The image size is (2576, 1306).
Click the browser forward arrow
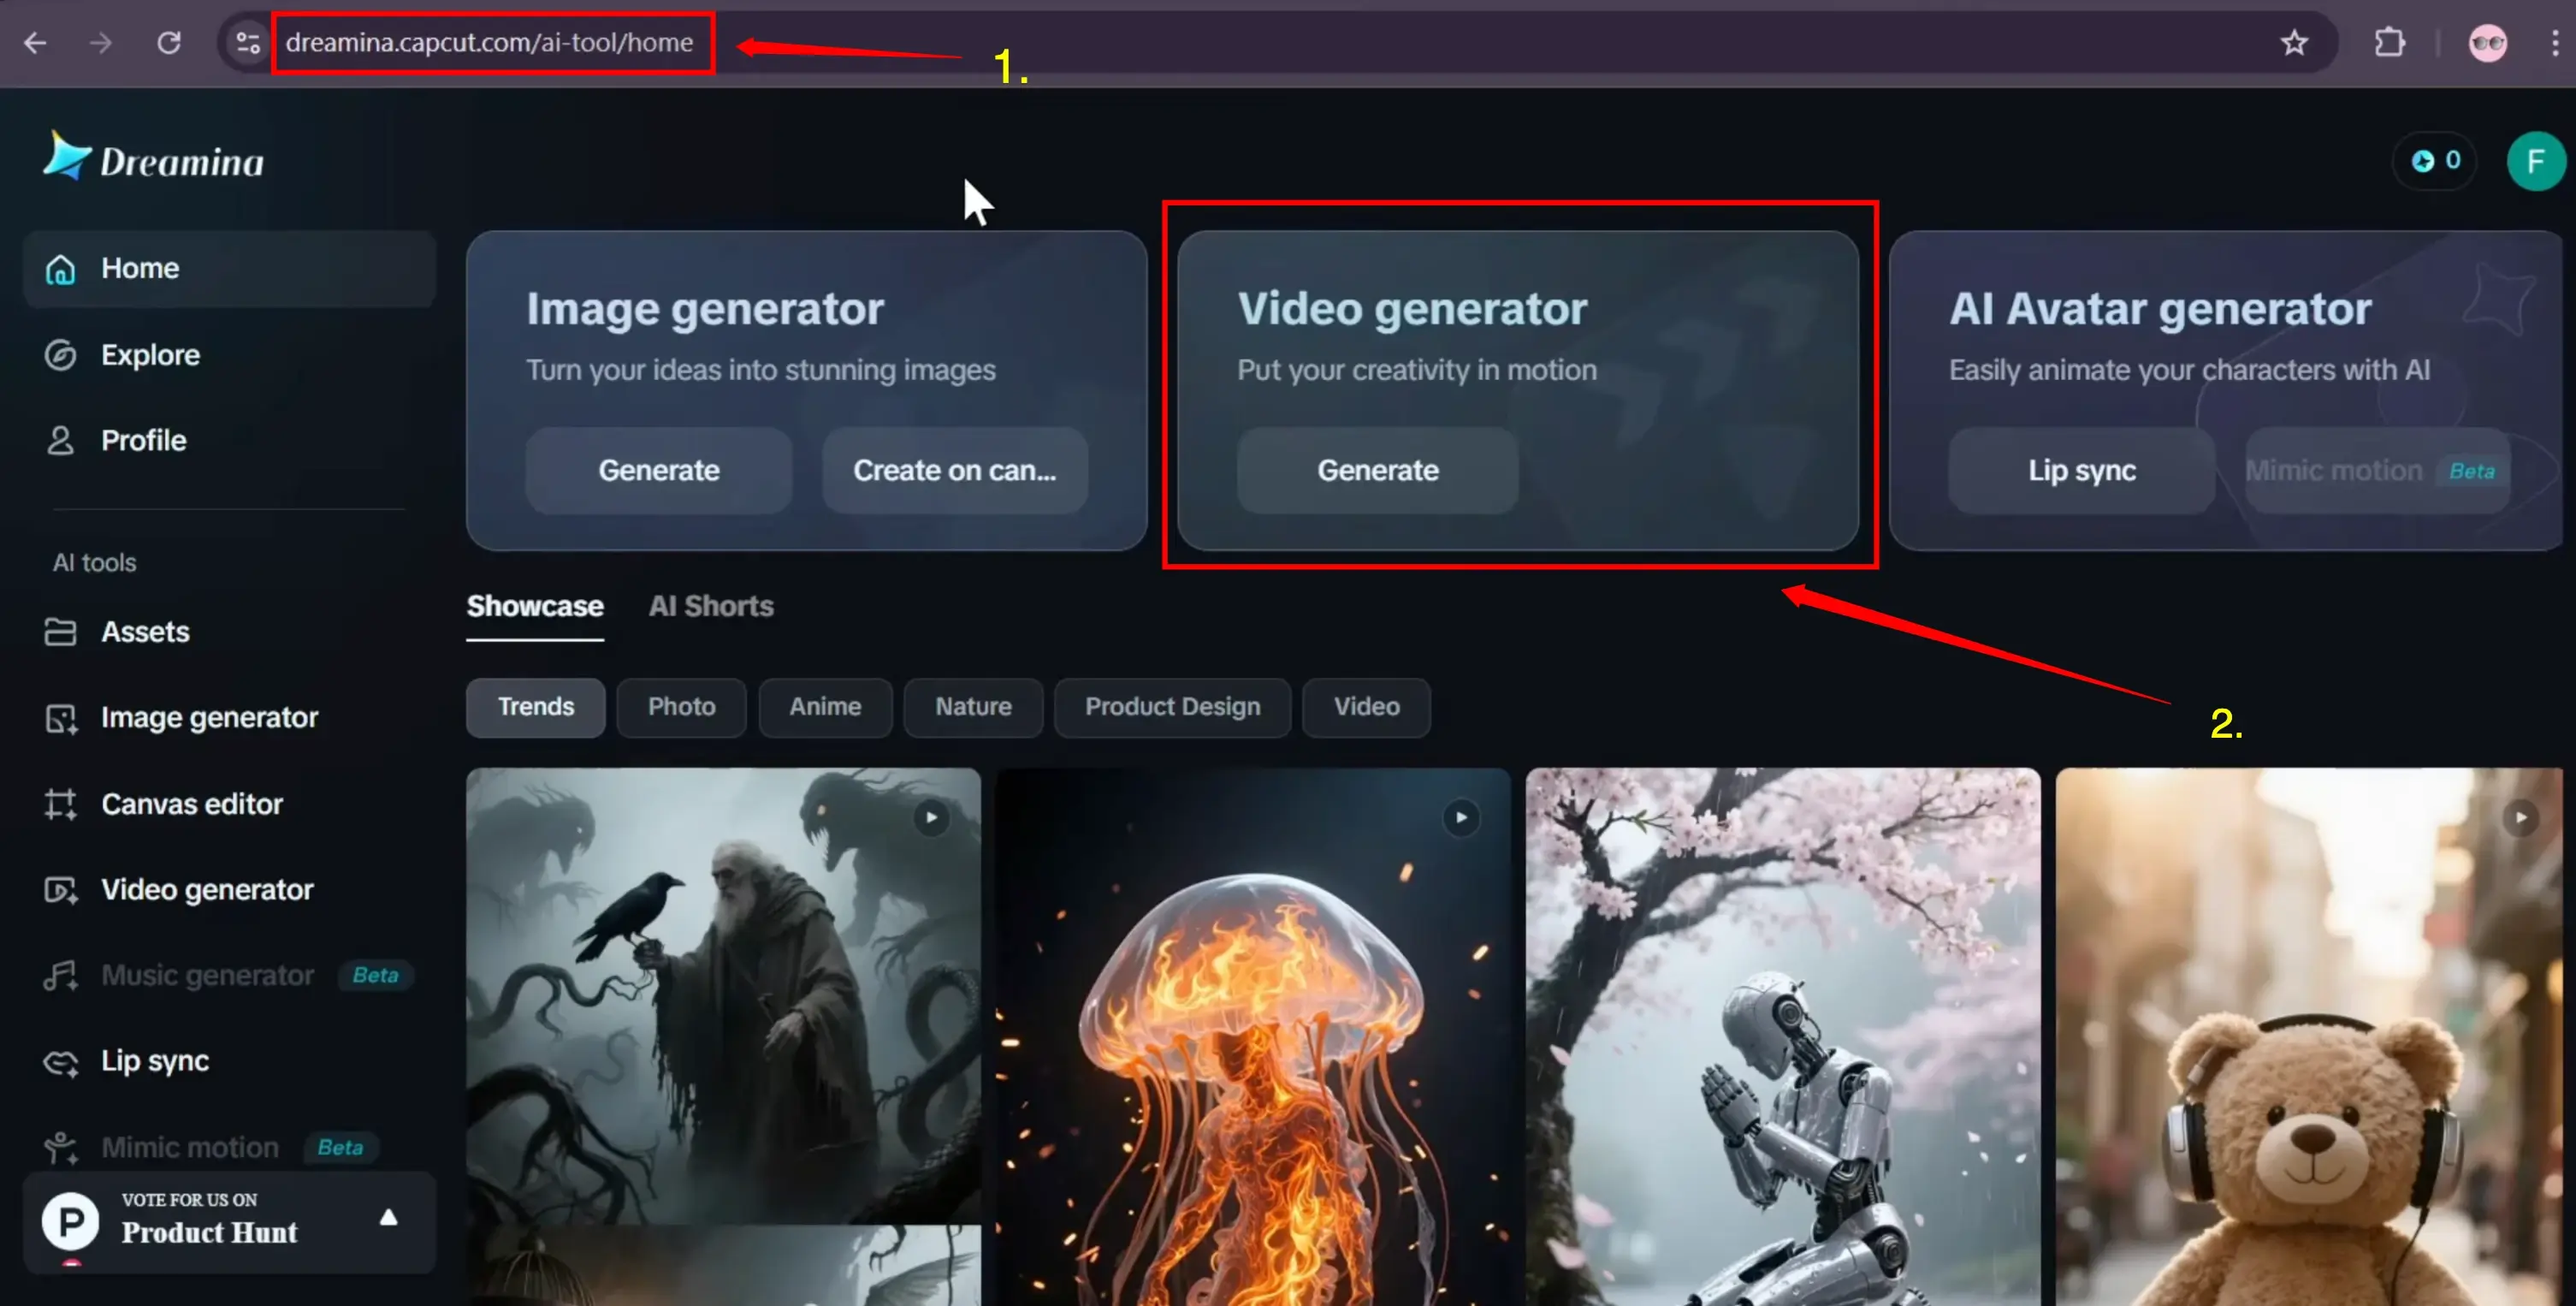click(101, 43)
